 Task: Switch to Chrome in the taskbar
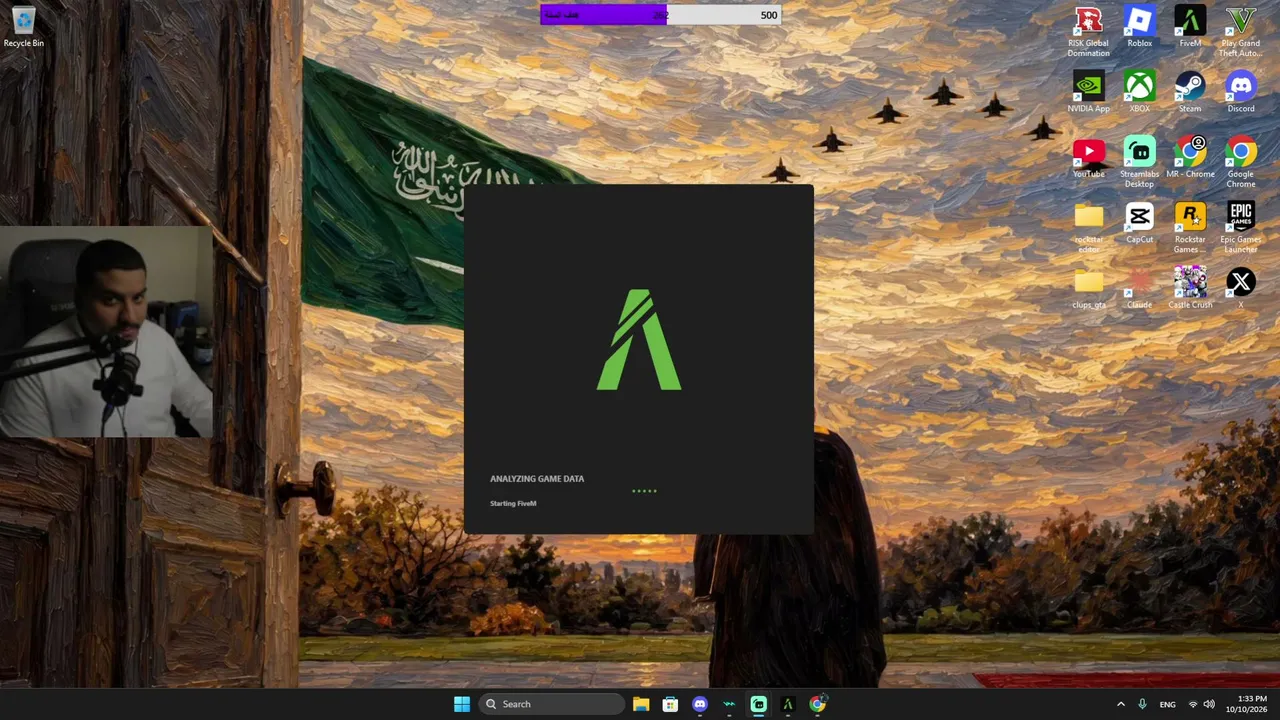[817, 704]
